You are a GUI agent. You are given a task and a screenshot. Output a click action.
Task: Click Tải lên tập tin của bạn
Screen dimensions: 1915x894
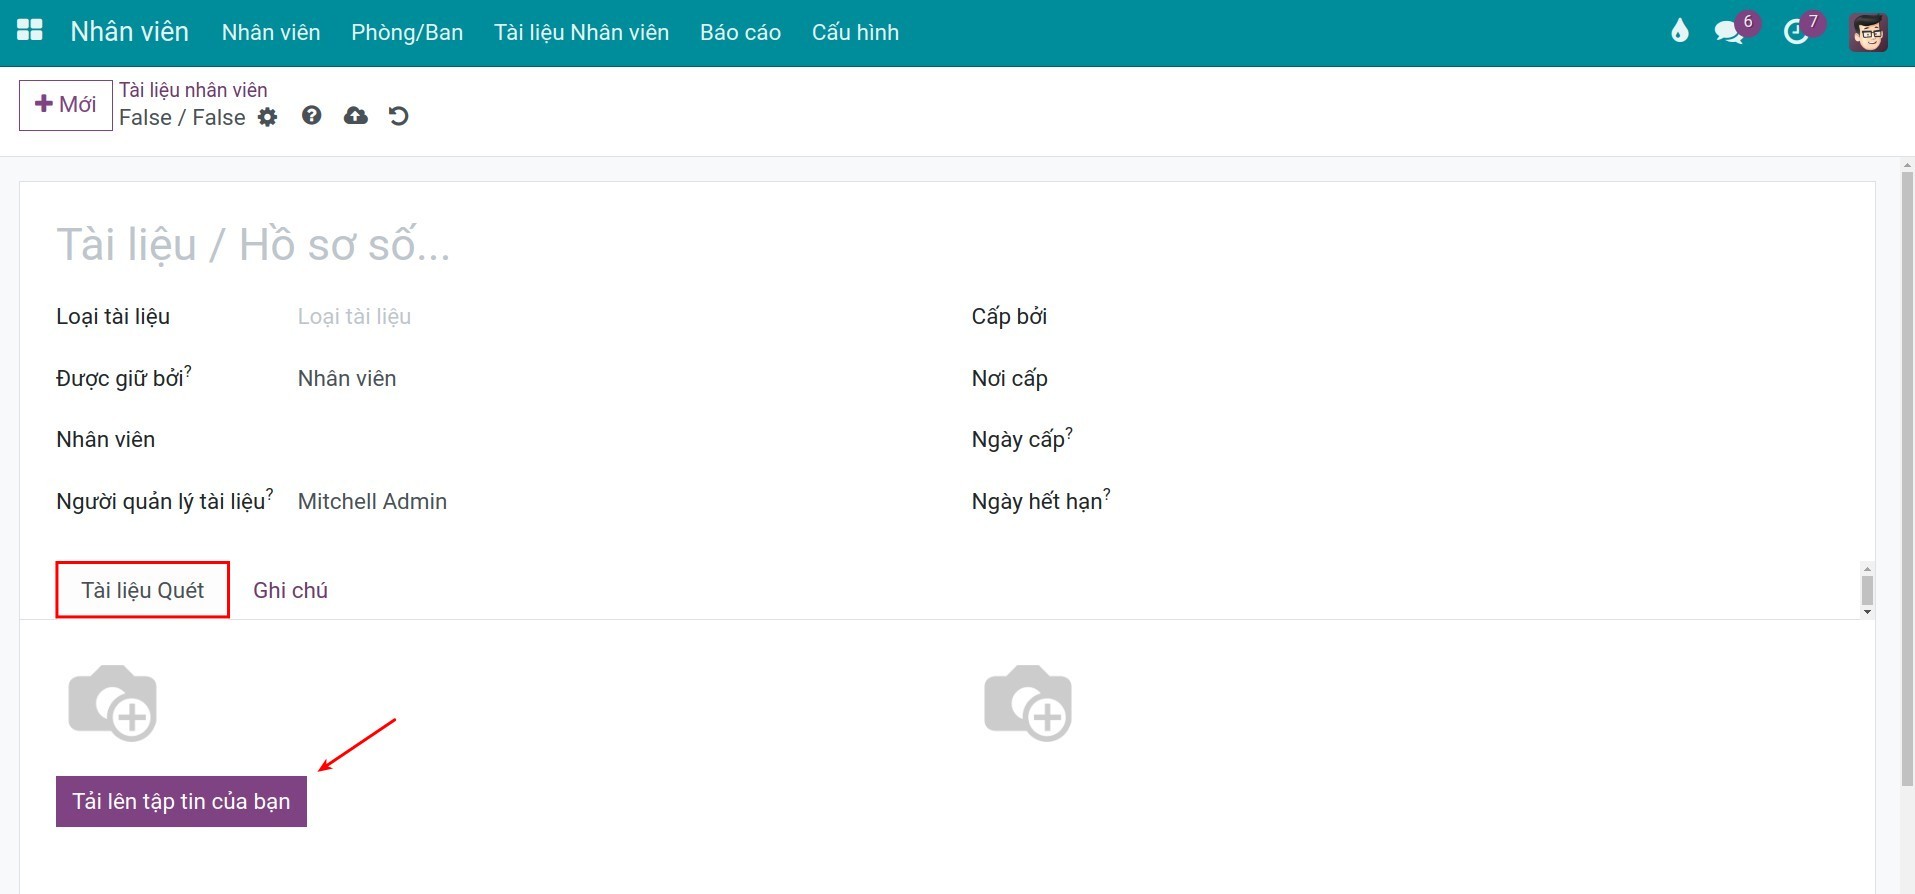[181, 801]
